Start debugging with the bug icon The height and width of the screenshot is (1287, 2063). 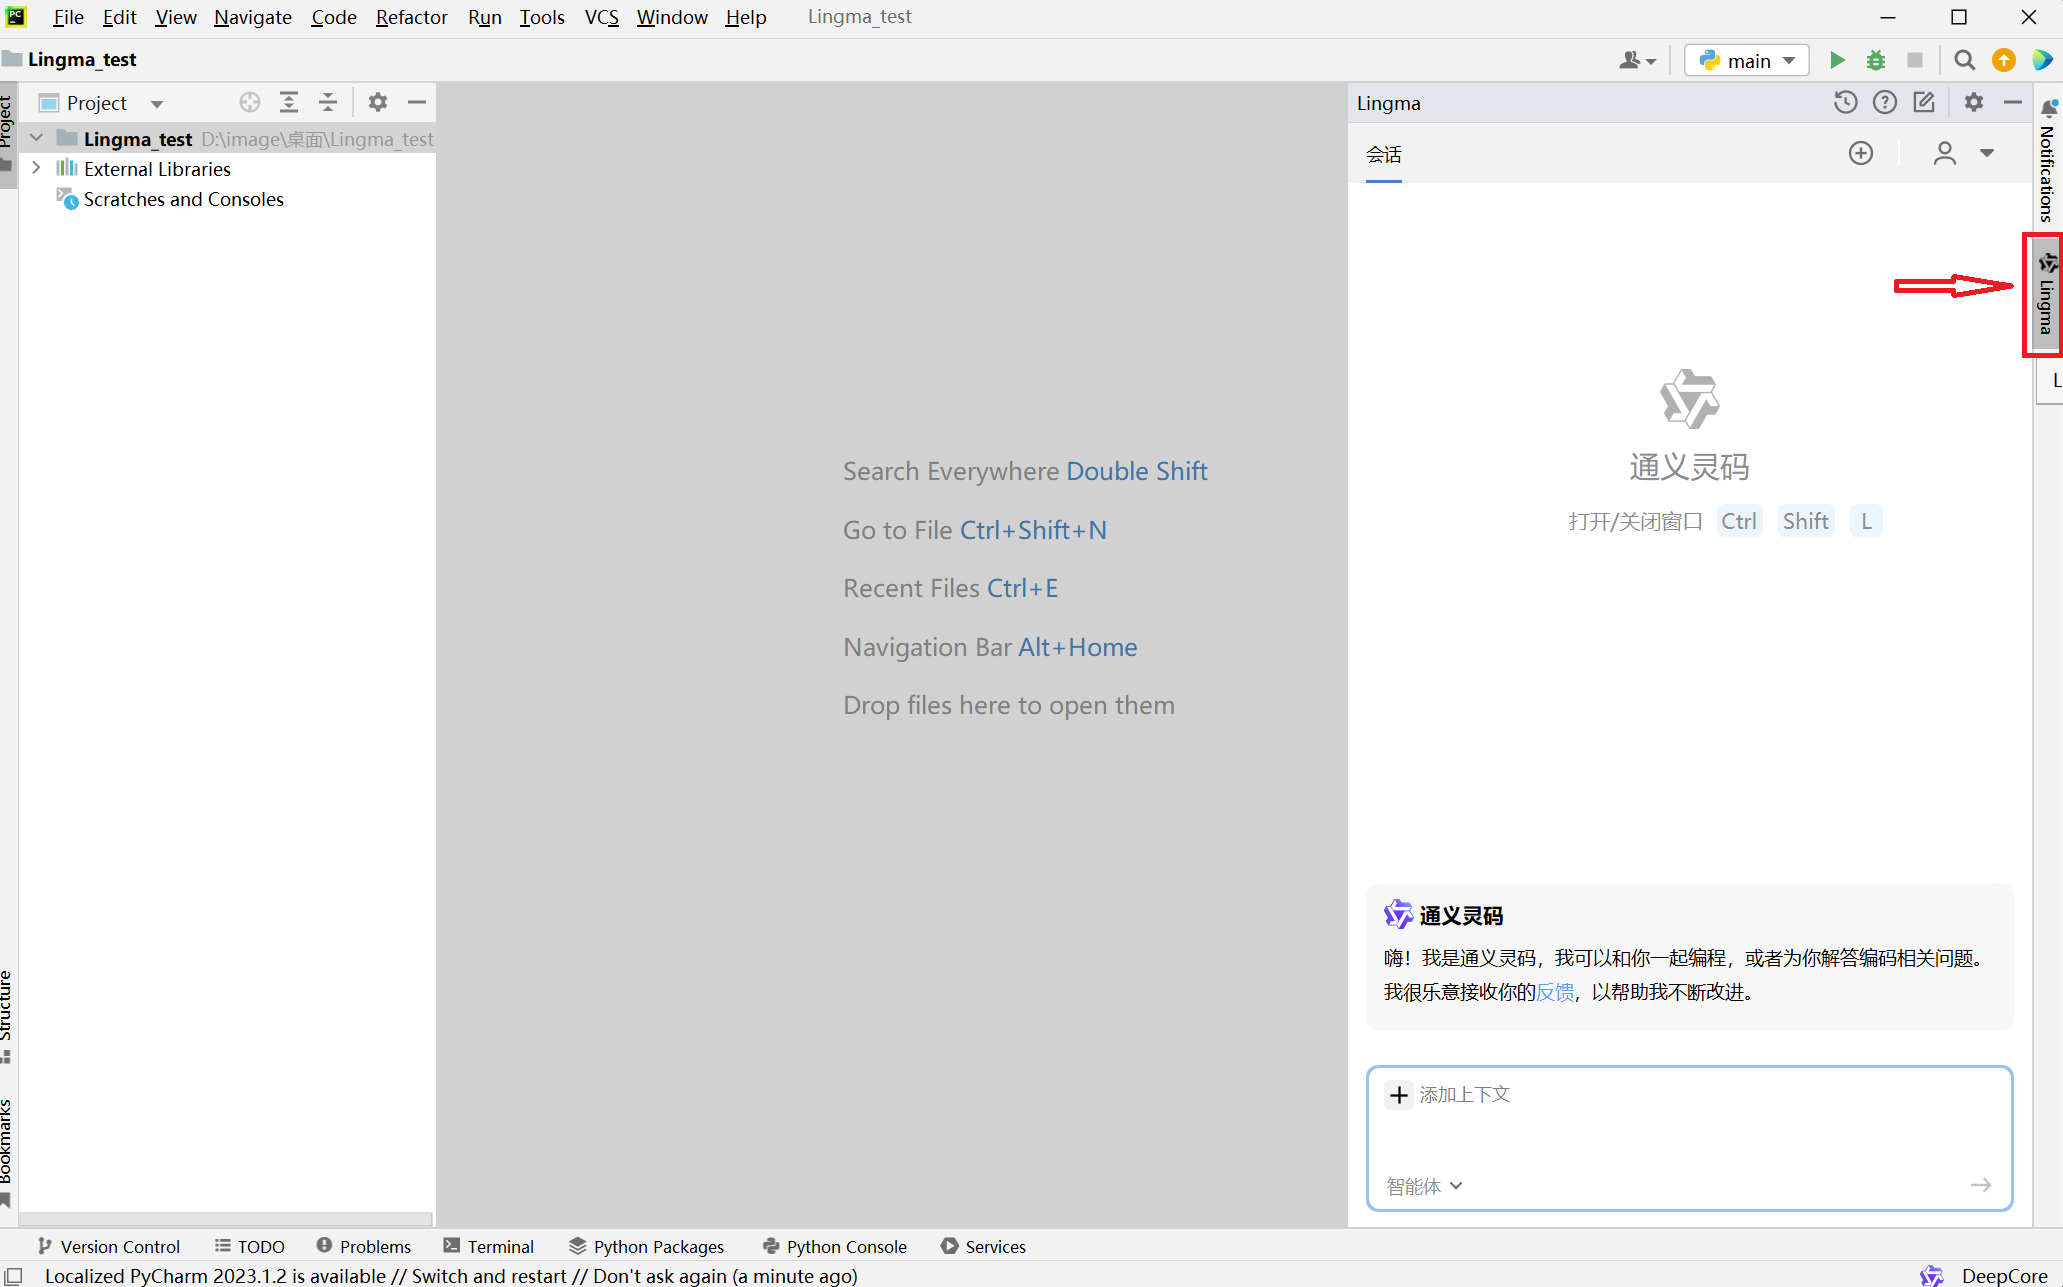click(x=1876, y=60)
